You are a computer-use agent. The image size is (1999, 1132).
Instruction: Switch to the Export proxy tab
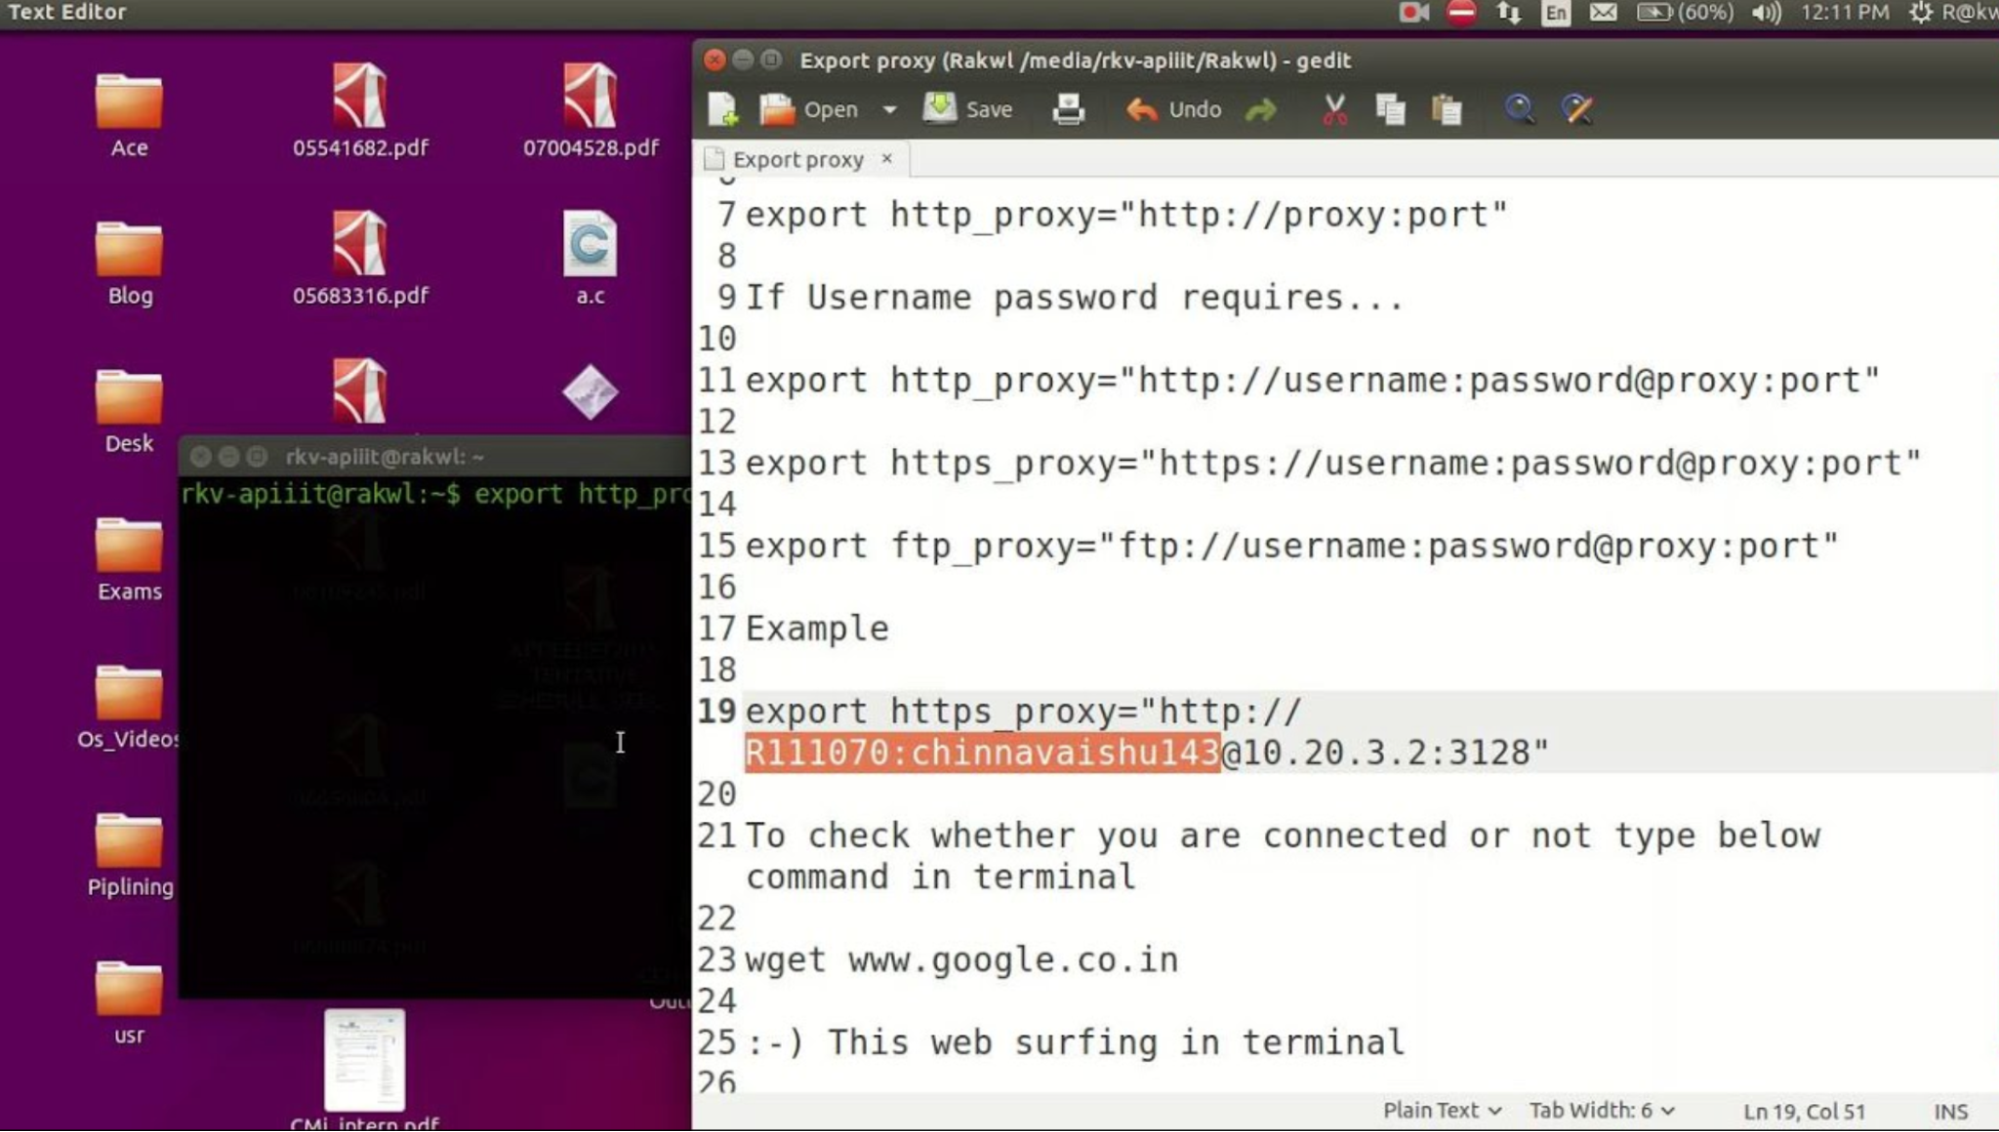coord(798,158)
